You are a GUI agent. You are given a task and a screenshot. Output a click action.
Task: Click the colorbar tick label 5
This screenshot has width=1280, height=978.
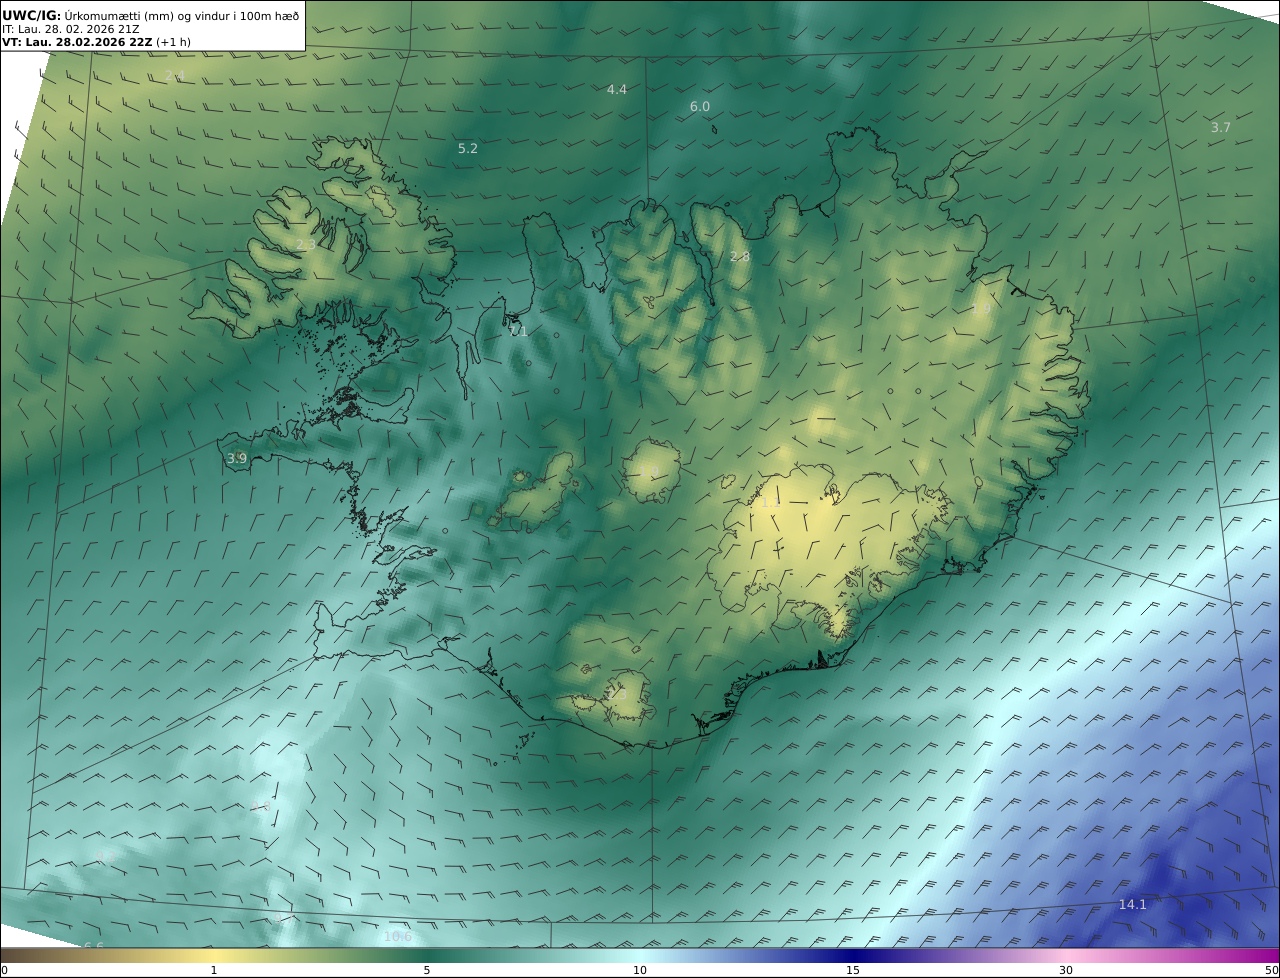tap(427, 970)
